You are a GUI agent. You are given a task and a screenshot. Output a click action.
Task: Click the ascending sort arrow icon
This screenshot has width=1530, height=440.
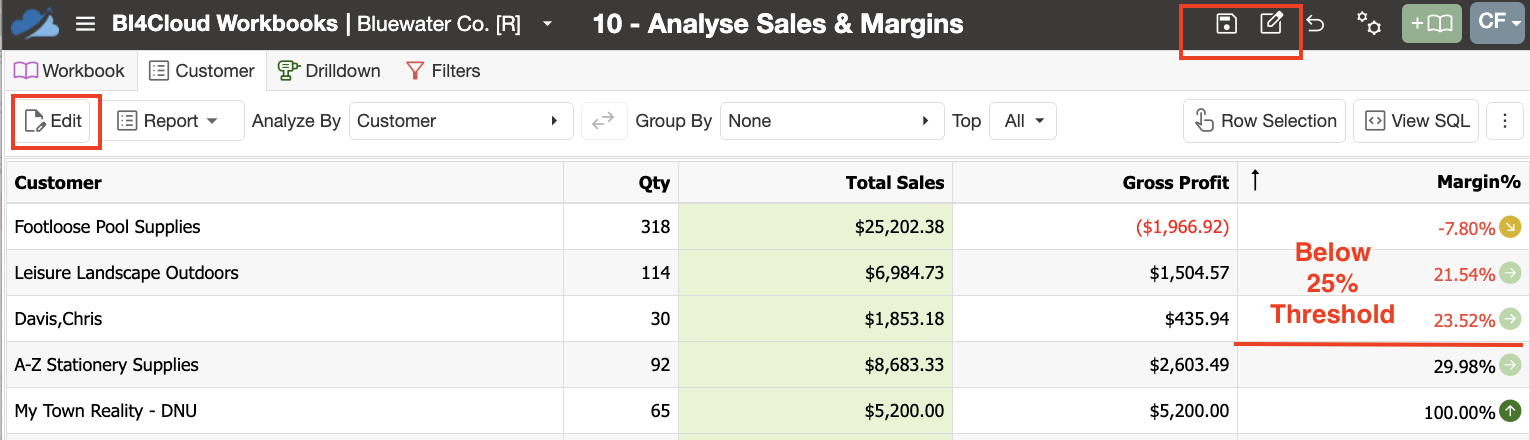1256,181
